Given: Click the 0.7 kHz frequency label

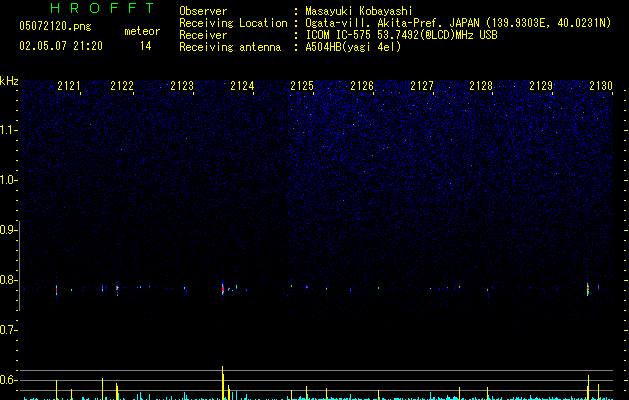Looking at the screenshot, I should point(8,330).
